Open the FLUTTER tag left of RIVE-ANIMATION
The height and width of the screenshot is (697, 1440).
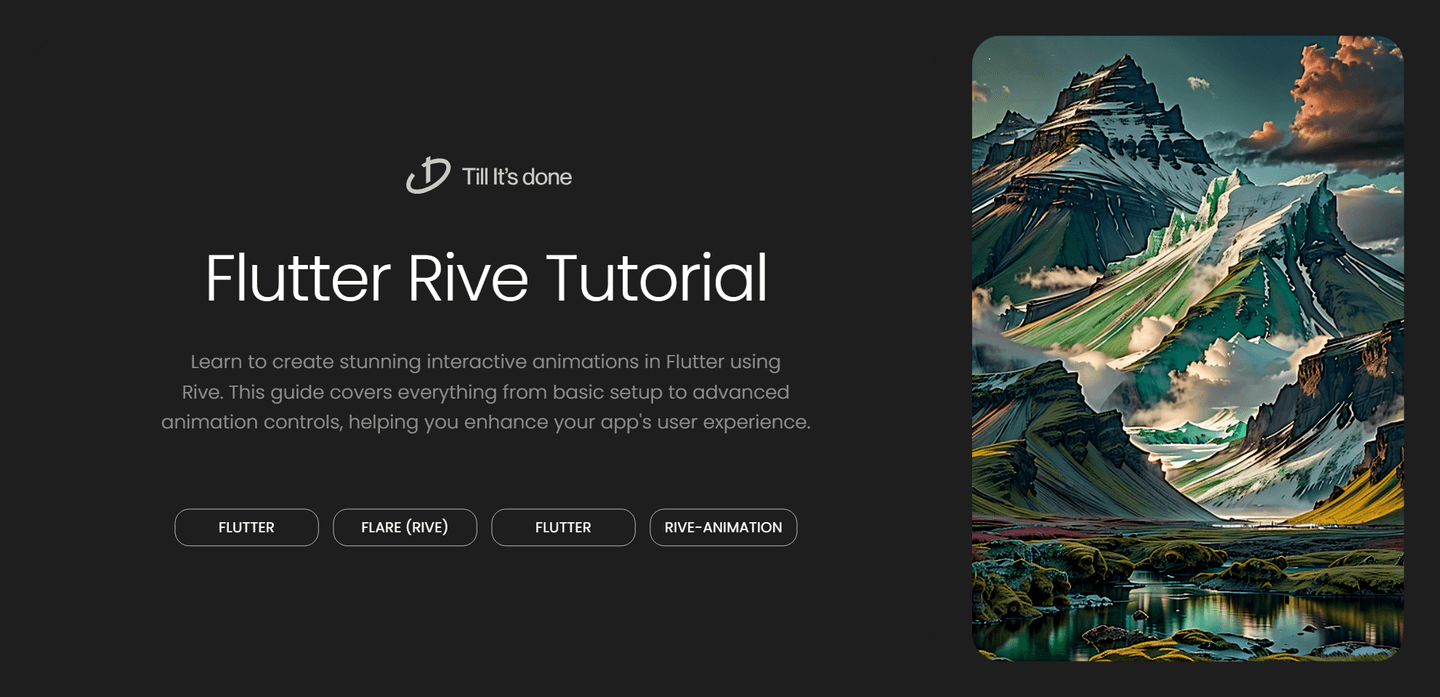(563, 527)
